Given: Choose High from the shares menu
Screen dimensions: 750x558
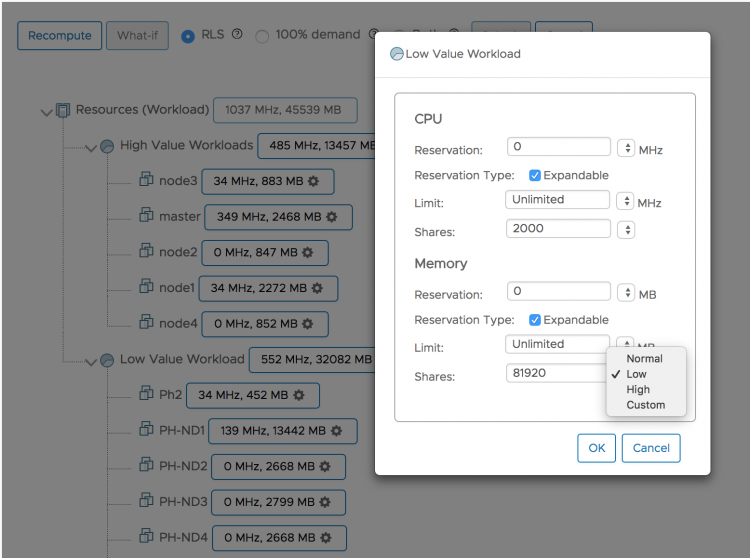Looking at the screenshot, I should 638,390.
